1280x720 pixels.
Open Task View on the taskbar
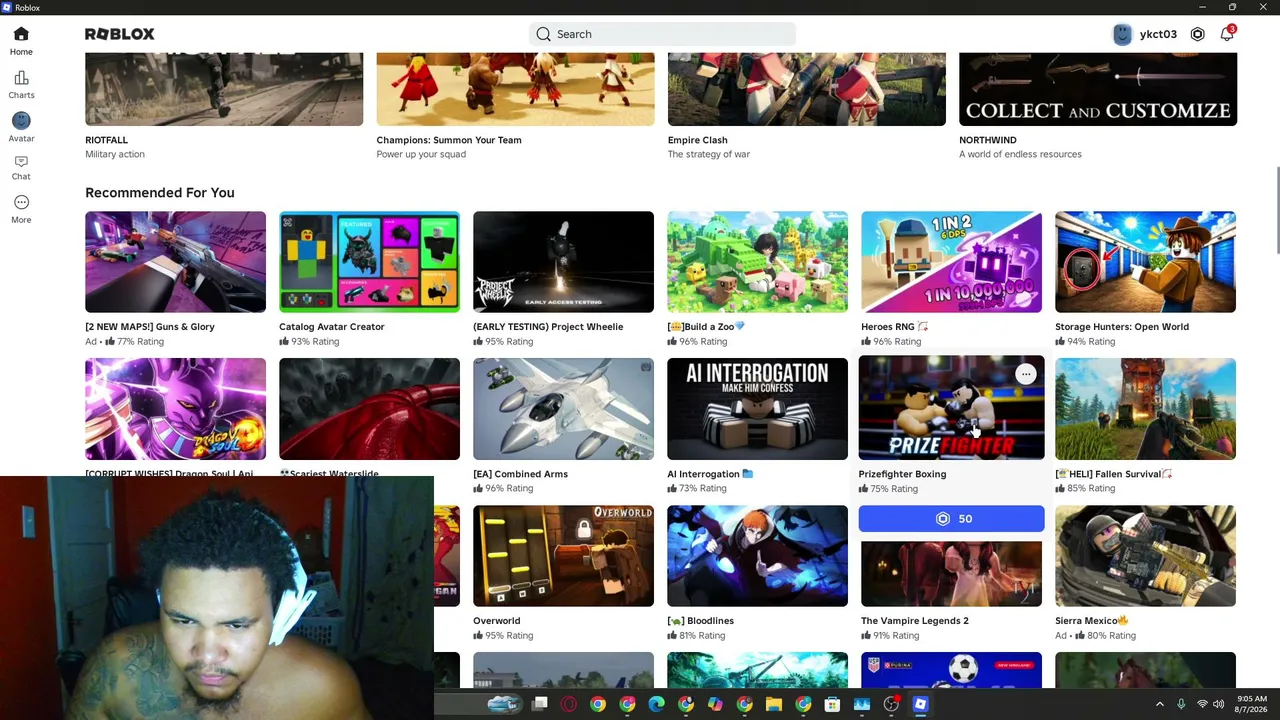pos(540,705)
